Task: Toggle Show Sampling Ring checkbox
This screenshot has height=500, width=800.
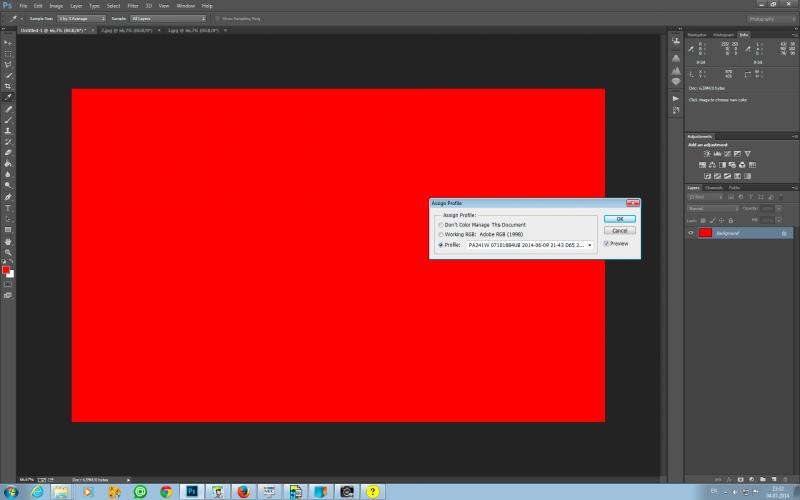Action: [x=217, y=18]
